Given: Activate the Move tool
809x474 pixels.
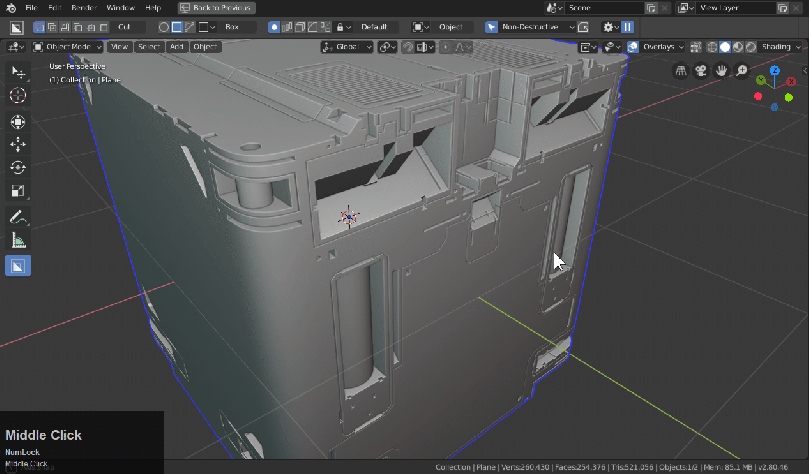Looking at the screenshot, I should click(18, 144).
